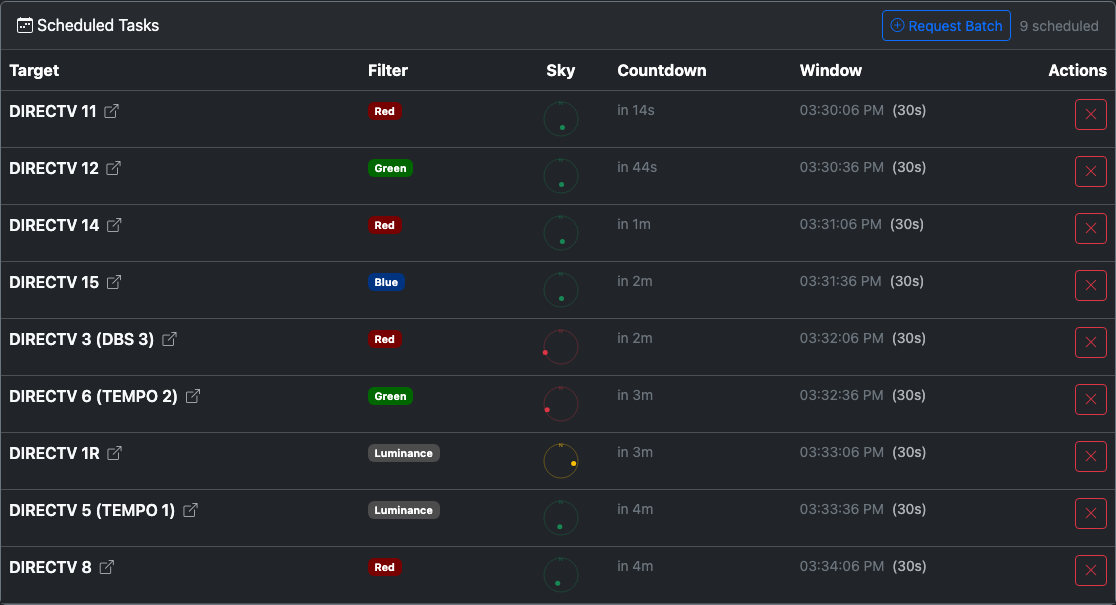1116x605 pixels.
Task: Click the sky position dial for DIRECTV 15
Action: (561, 290)
